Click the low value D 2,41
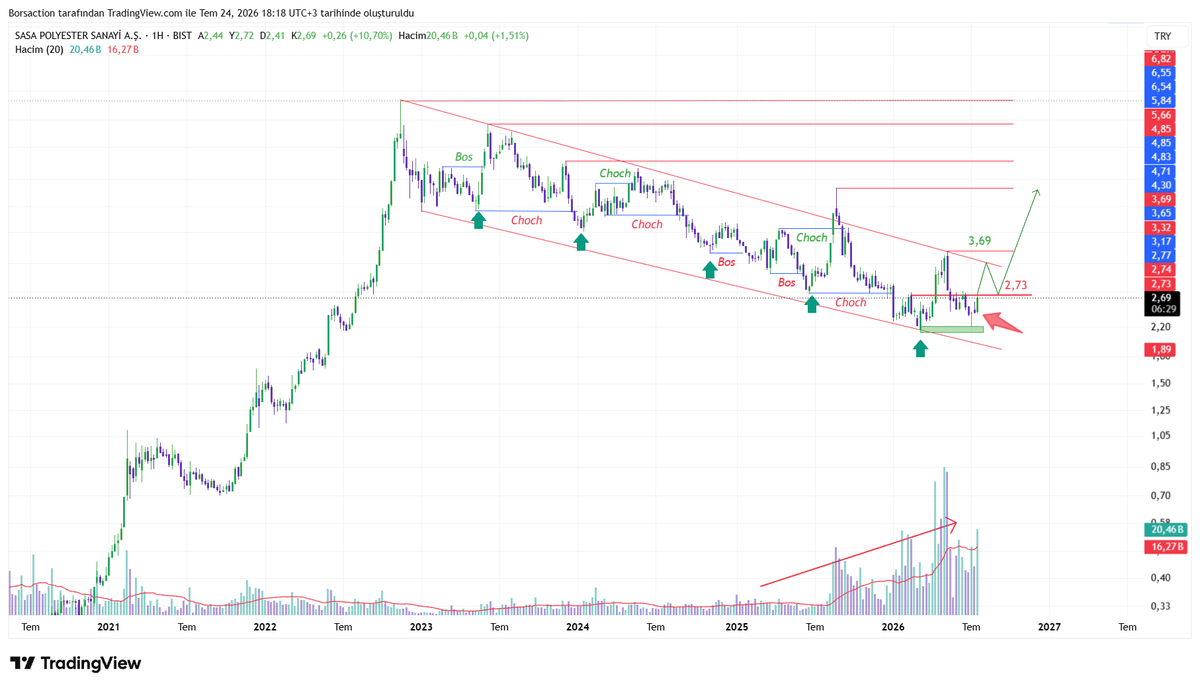Screen dimensions: 1200x688 click(272, 35)
